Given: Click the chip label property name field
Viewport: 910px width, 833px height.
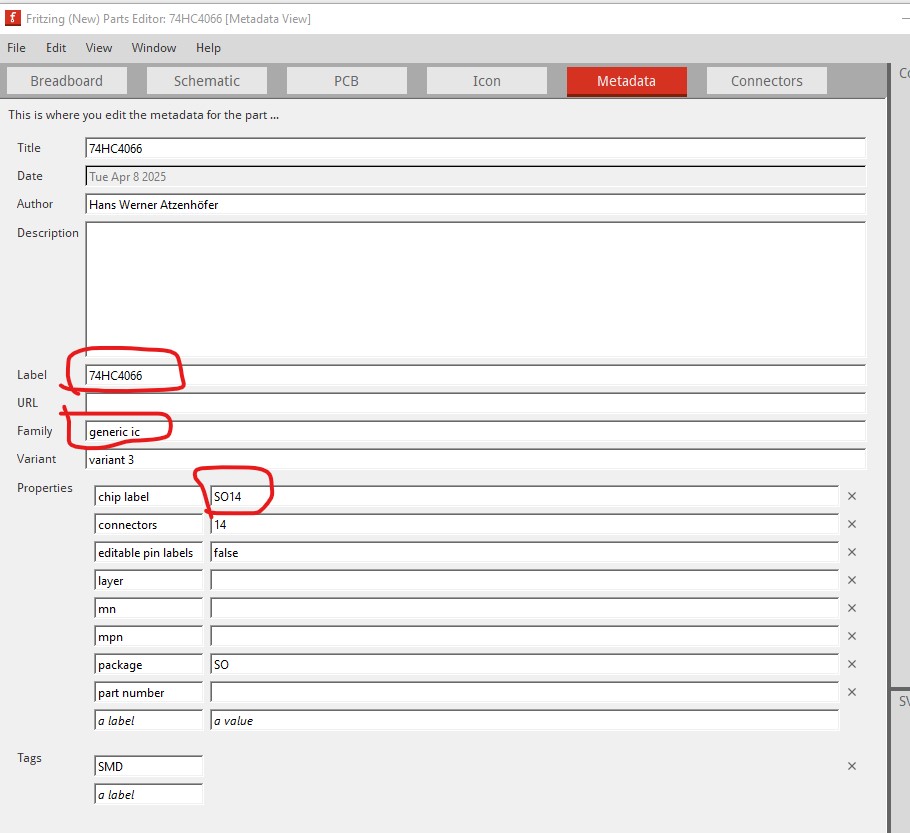Looking at the screenshot, I should [148, 496].
